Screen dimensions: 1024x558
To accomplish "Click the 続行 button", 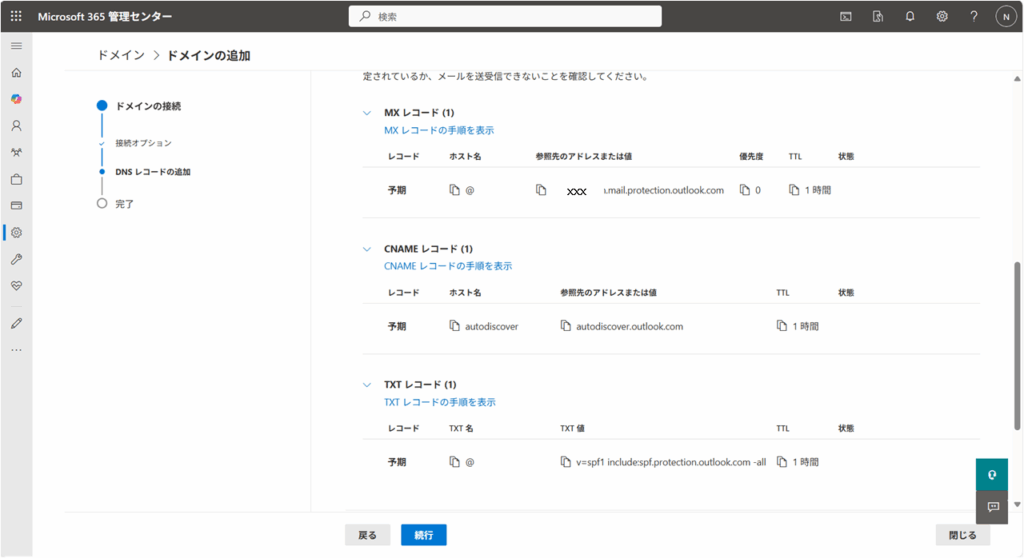I will coord(424,535).
